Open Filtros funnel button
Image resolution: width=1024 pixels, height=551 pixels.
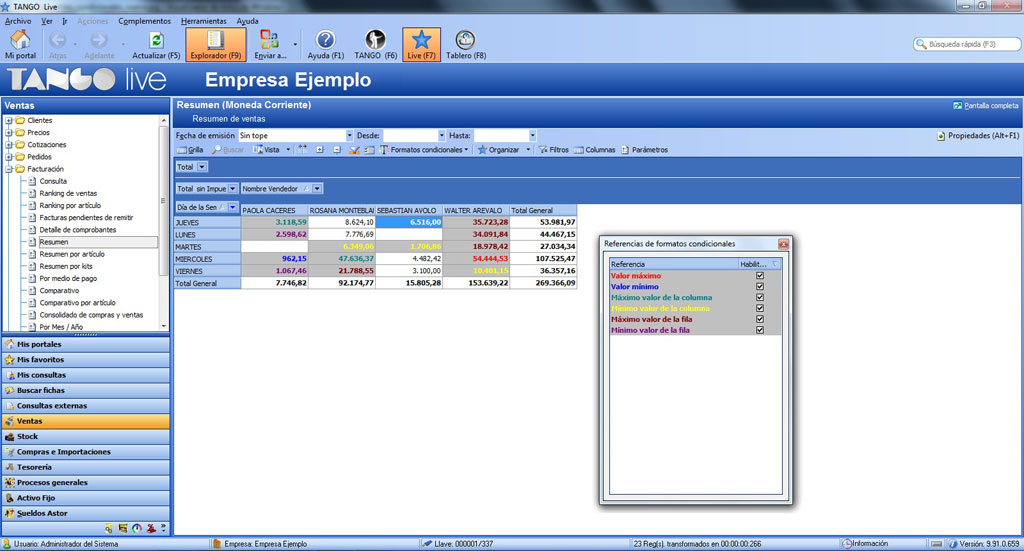coord(552,150)
